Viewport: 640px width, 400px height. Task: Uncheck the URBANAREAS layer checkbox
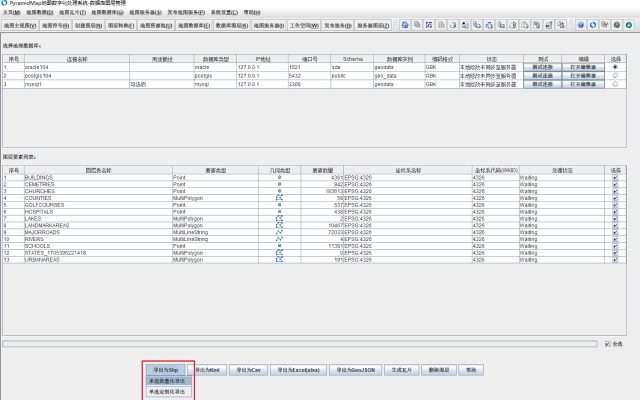(x=615, y=260)
